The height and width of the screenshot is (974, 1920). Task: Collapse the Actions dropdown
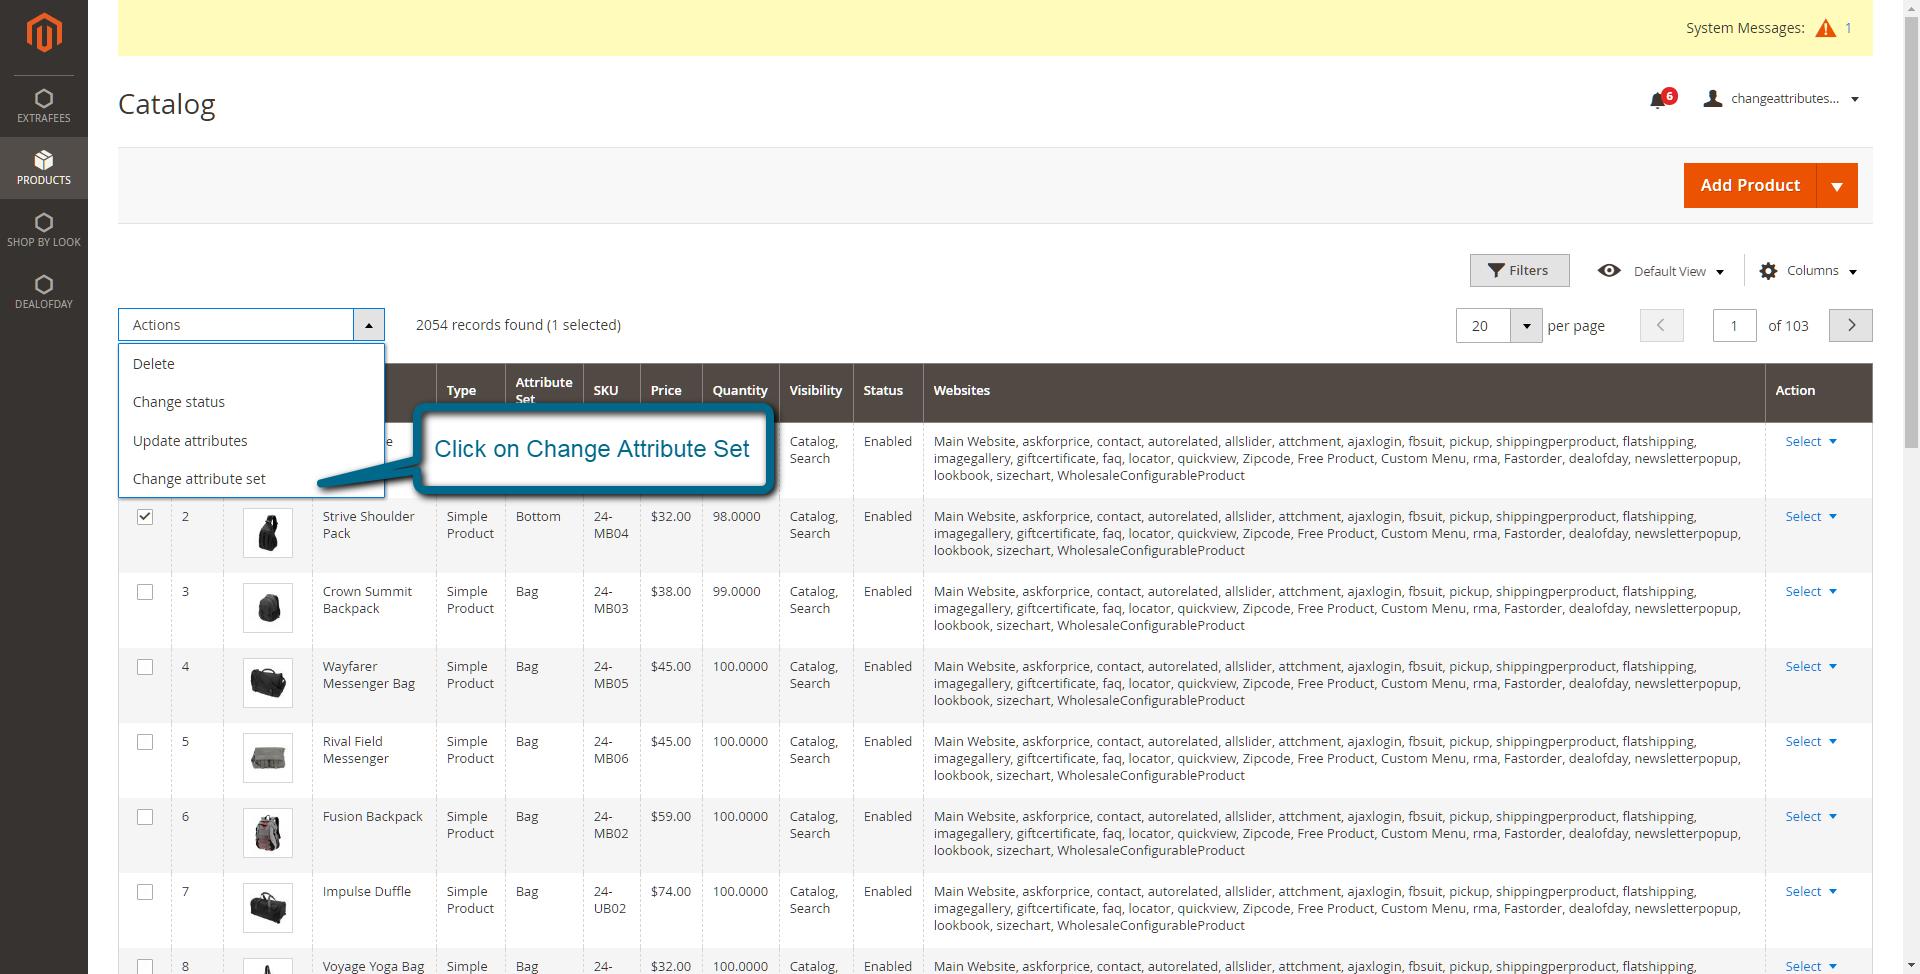[x=369, y=324]
